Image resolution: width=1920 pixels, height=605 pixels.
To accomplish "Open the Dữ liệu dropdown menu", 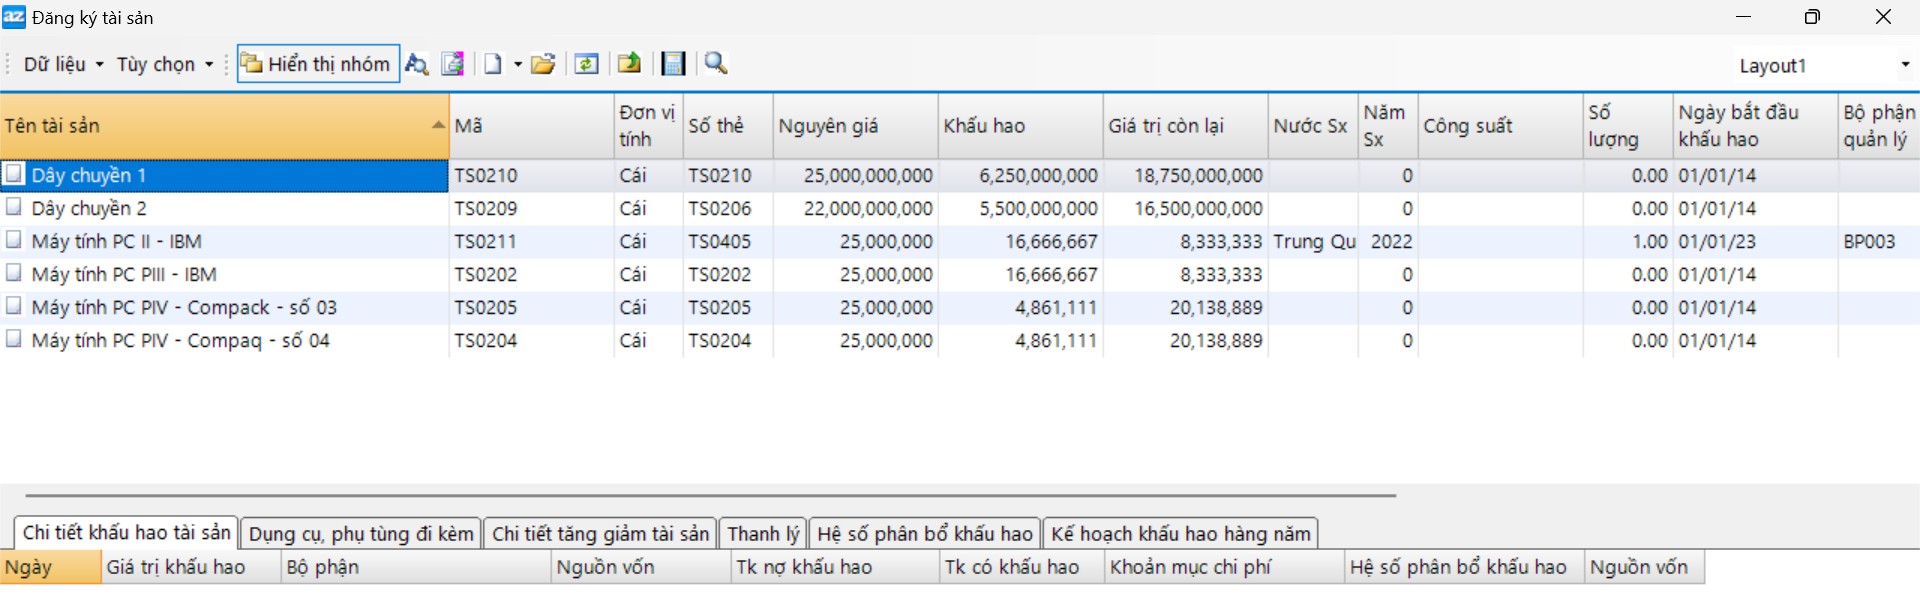I will click(x=63, y=64).
